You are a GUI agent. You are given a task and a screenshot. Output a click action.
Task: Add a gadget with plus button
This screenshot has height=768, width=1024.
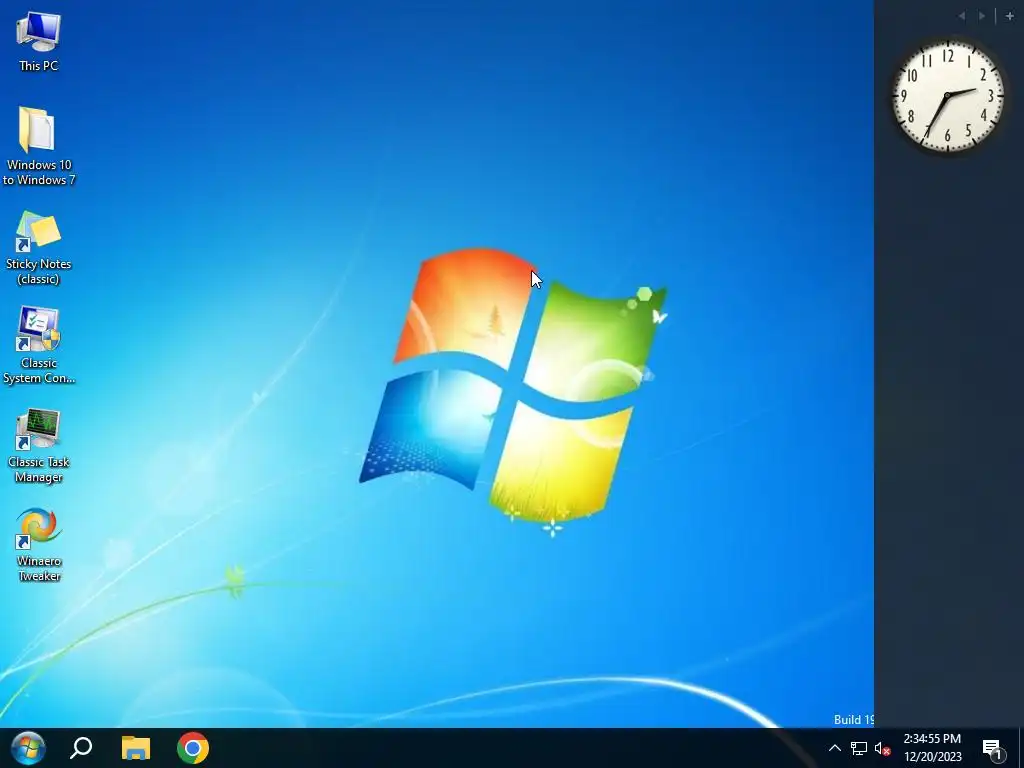pyautogui.click(x=1010, y=16)
